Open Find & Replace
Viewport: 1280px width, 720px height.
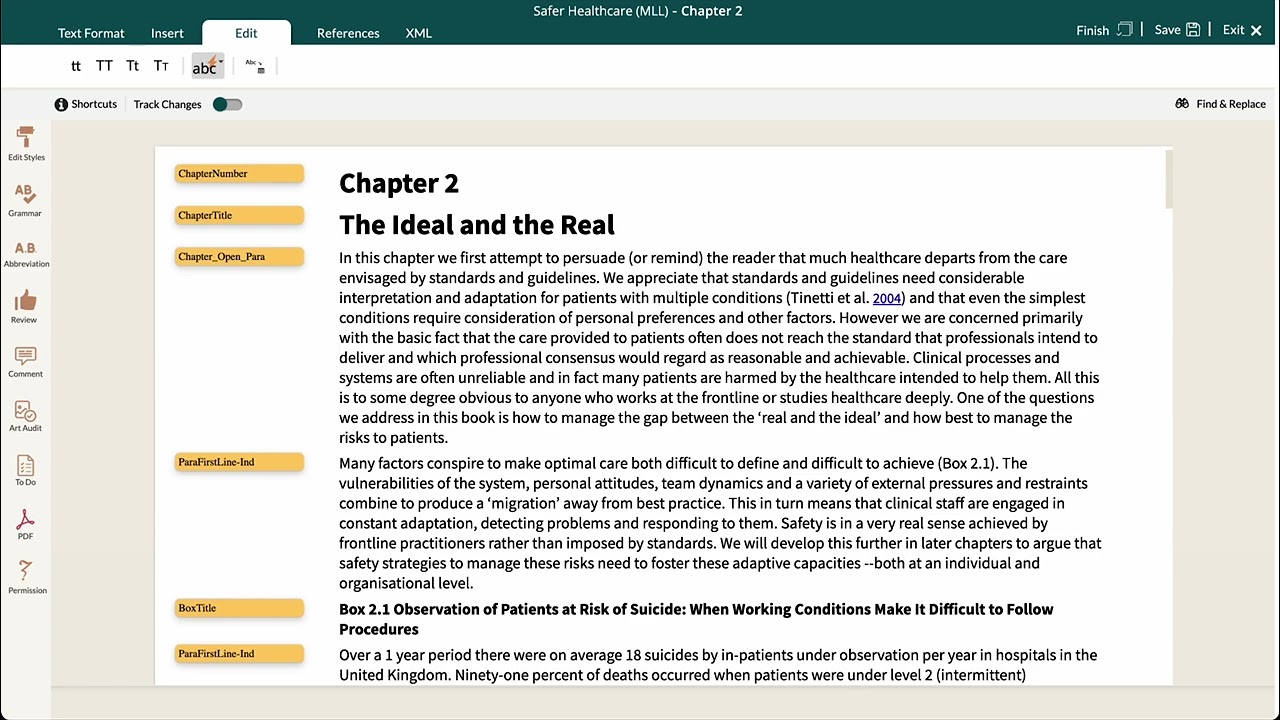pos(1220,104)
